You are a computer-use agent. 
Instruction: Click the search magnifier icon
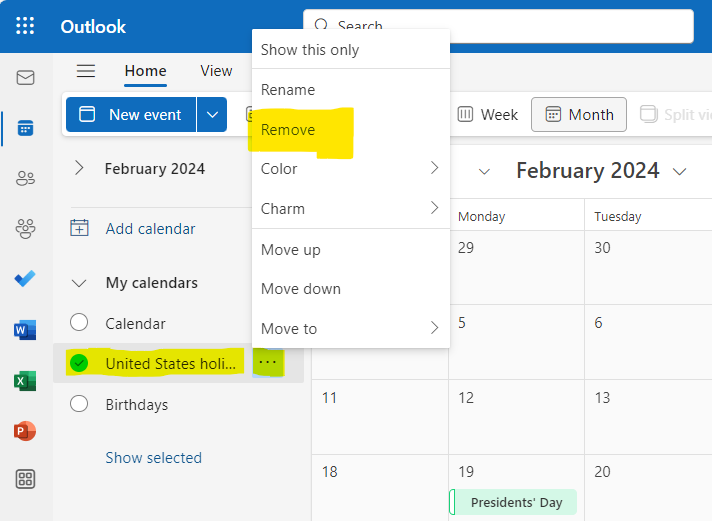coord(321,25)
